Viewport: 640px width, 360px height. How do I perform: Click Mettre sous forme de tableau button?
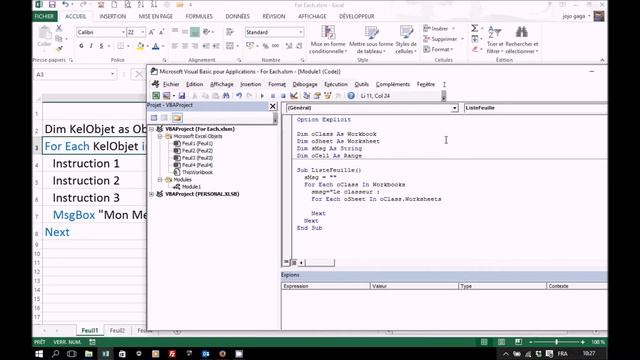tap(371, 40)
